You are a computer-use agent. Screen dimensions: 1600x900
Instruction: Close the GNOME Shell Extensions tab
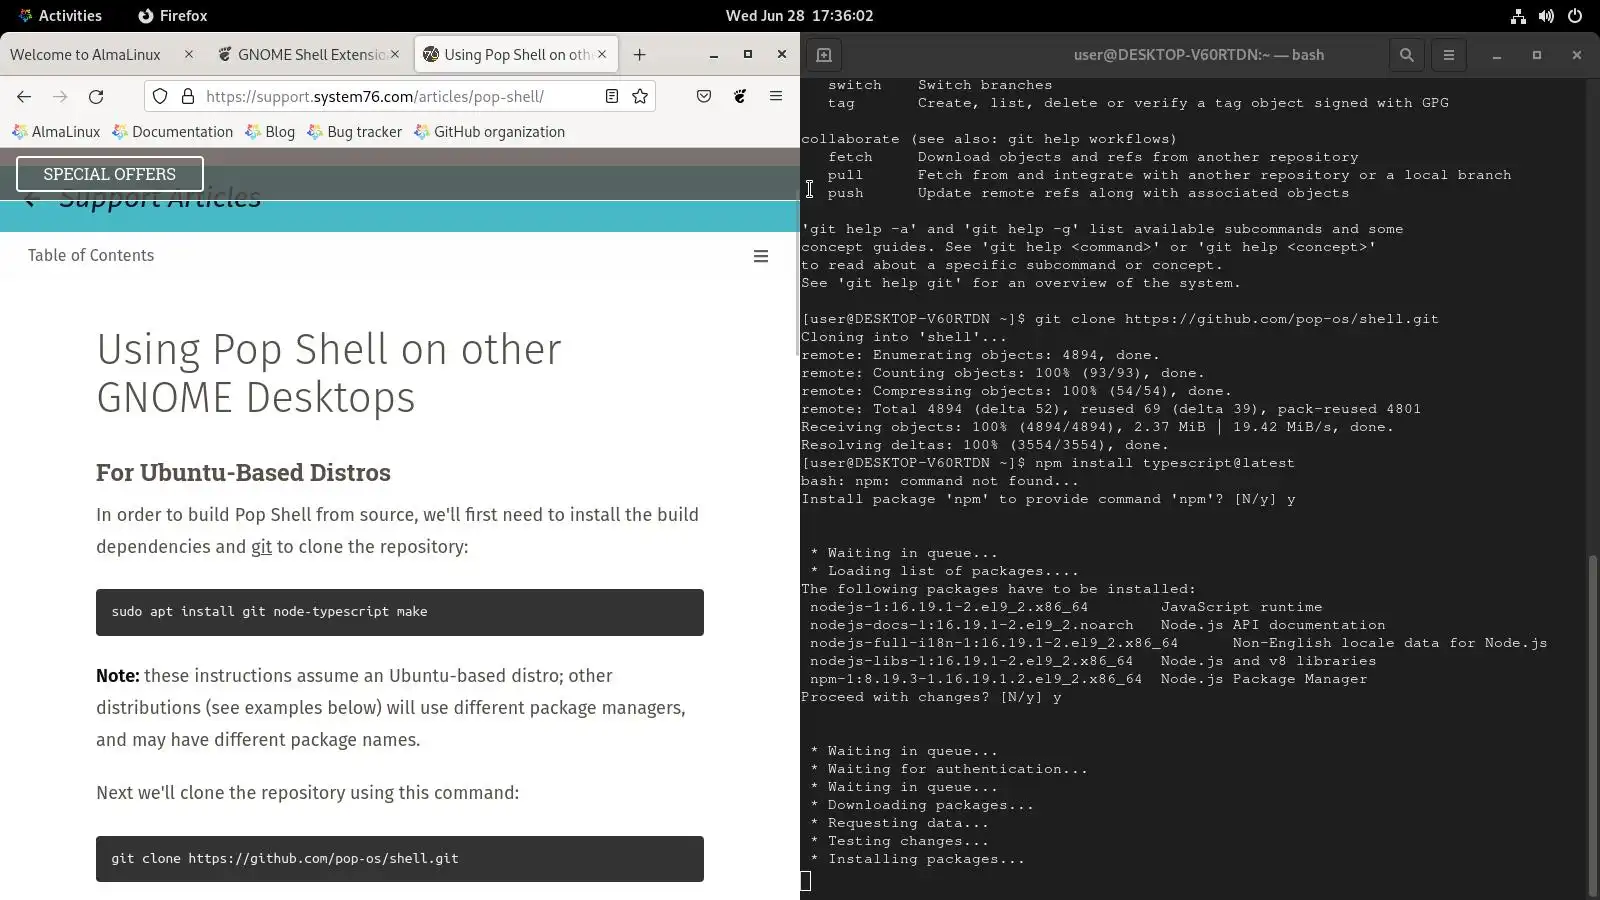395,54
